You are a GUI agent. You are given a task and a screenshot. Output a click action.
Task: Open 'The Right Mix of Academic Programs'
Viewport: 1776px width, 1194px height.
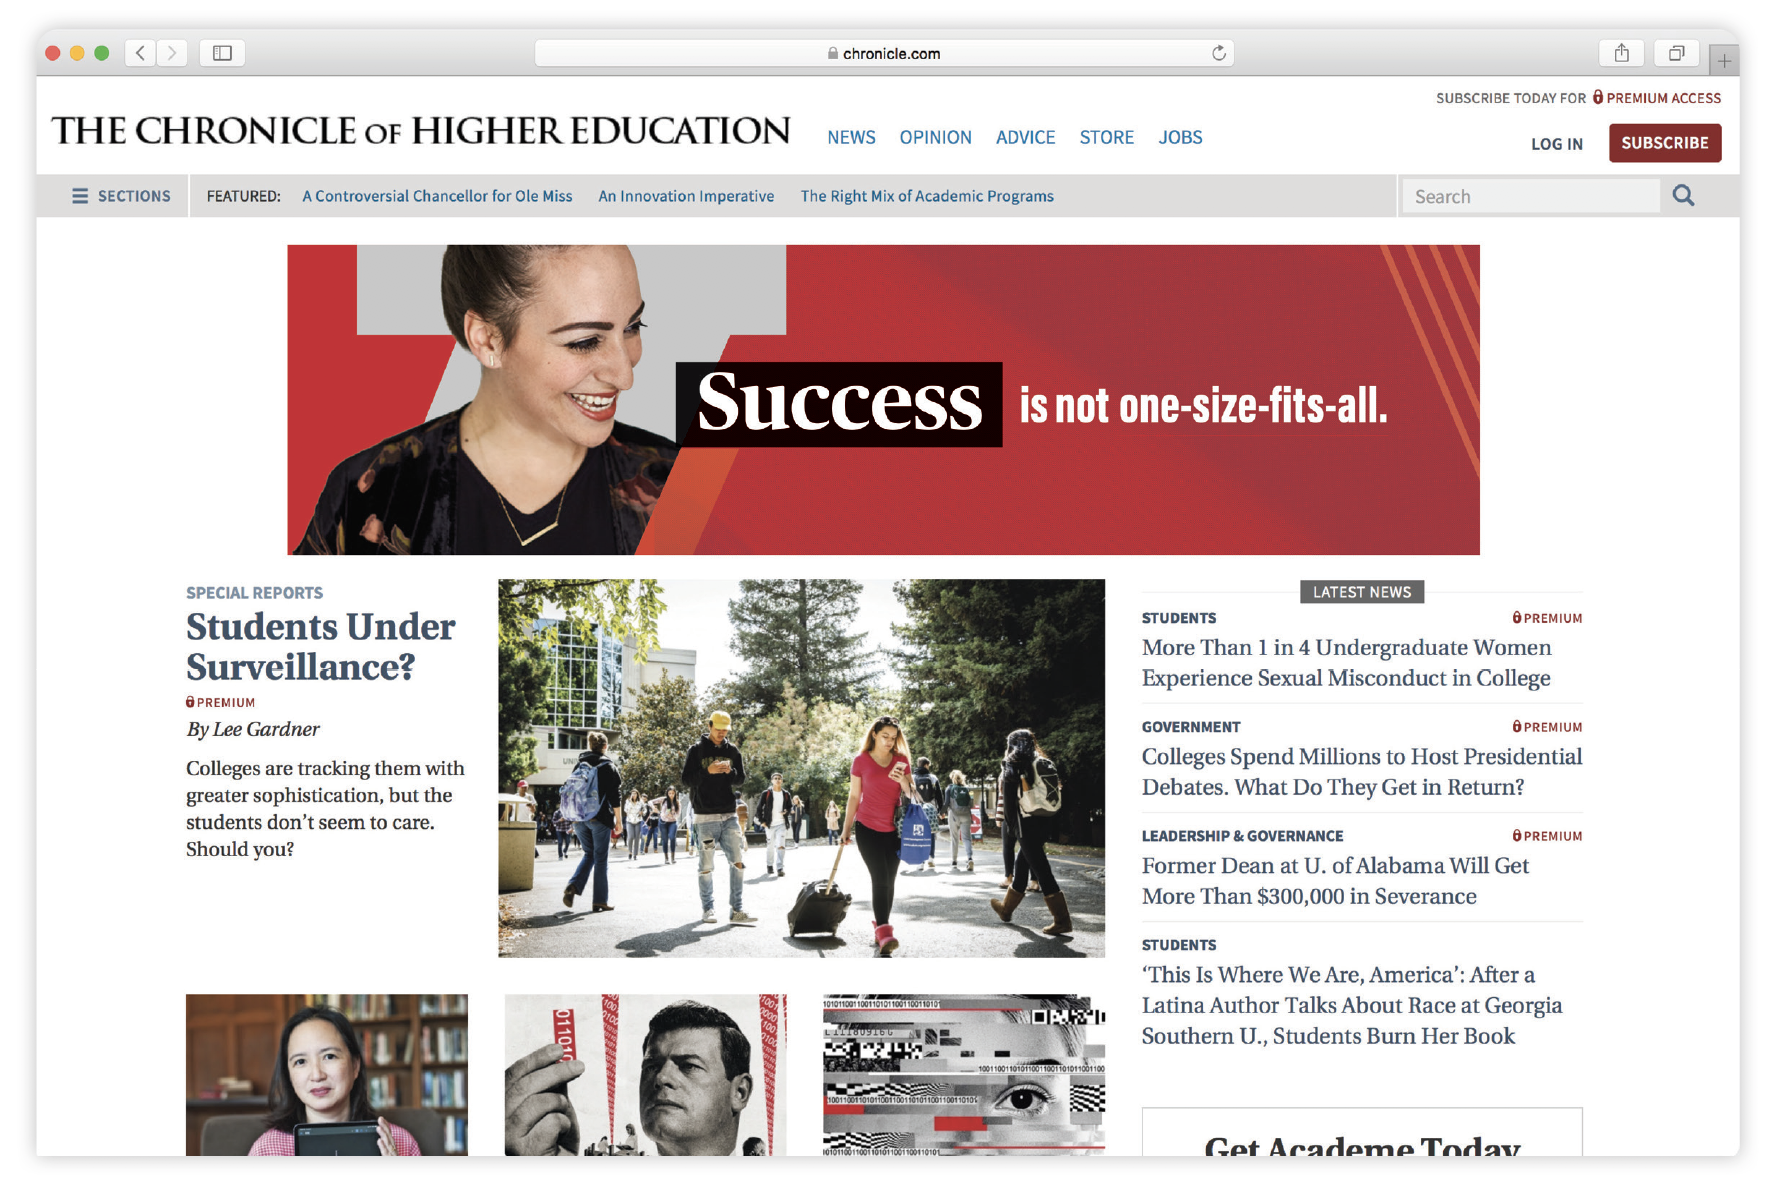[927, 196]
